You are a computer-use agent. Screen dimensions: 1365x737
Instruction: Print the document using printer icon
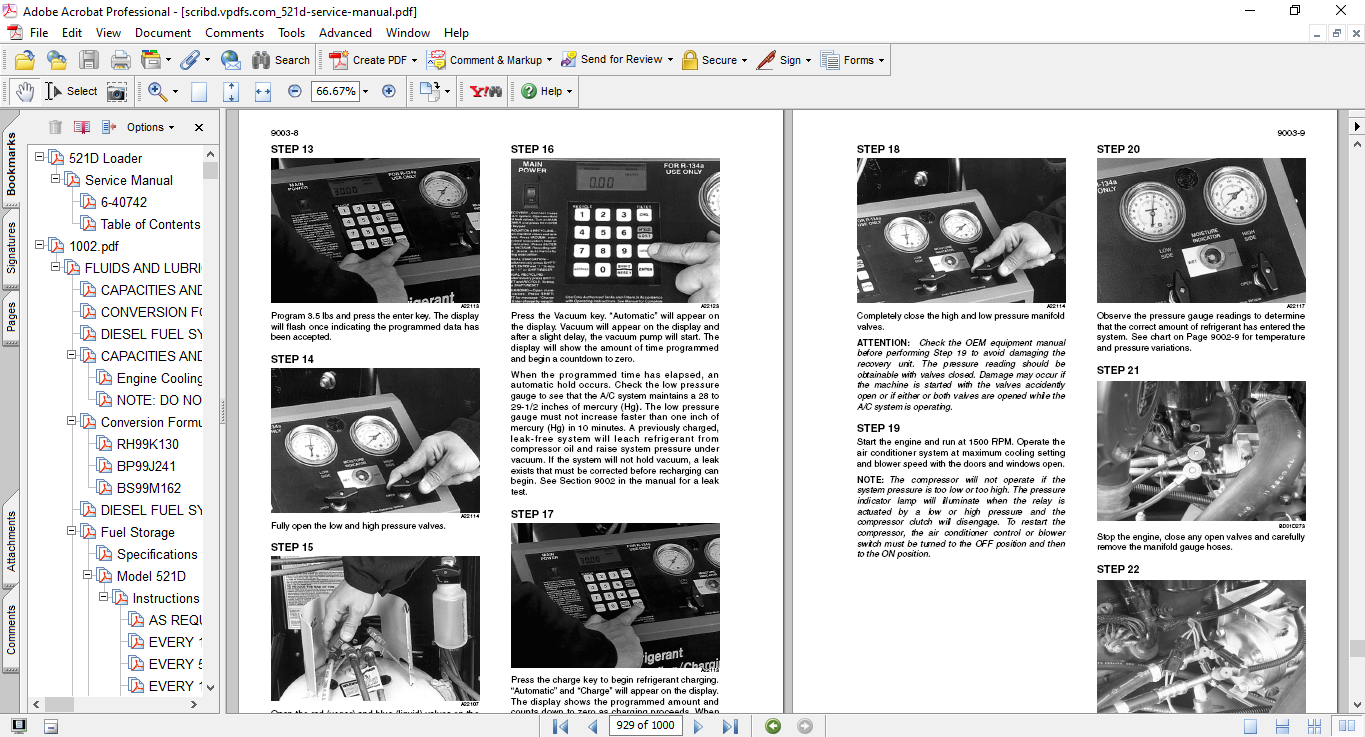point(121,60)
